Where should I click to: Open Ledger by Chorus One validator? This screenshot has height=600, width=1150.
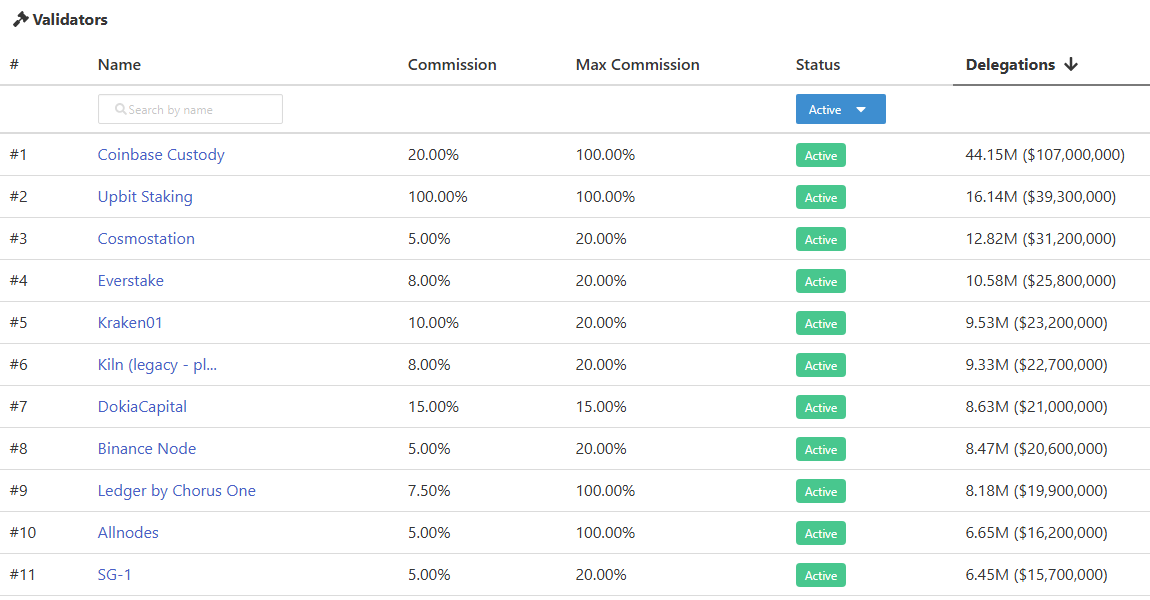coord(177,491)
